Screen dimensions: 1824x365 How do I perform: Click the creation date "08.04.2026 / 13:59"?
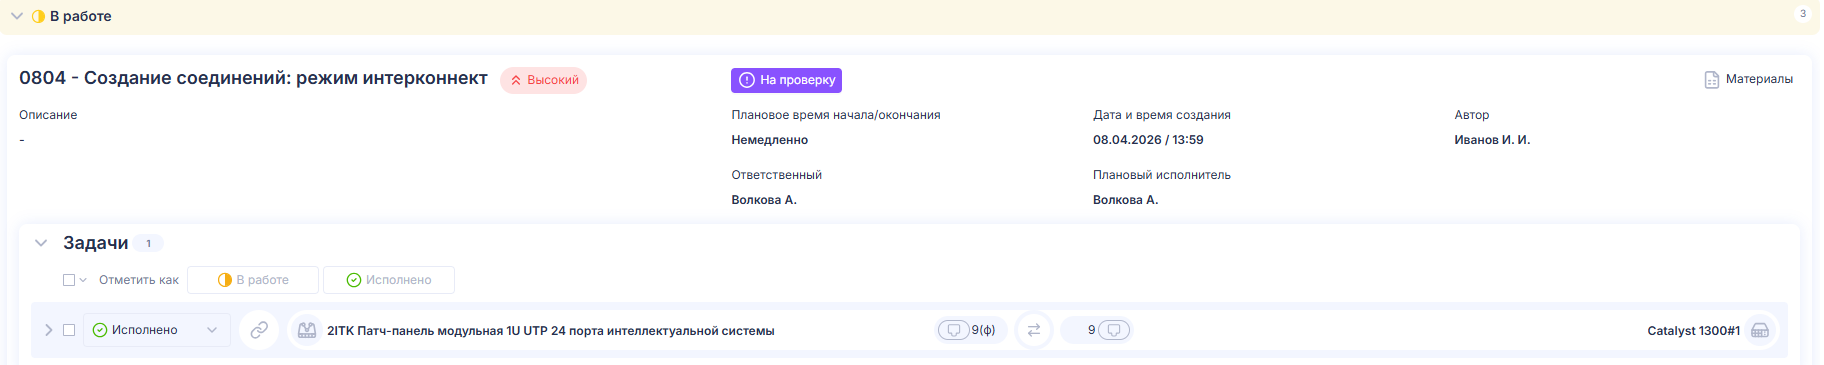[x=1148, y=140]
